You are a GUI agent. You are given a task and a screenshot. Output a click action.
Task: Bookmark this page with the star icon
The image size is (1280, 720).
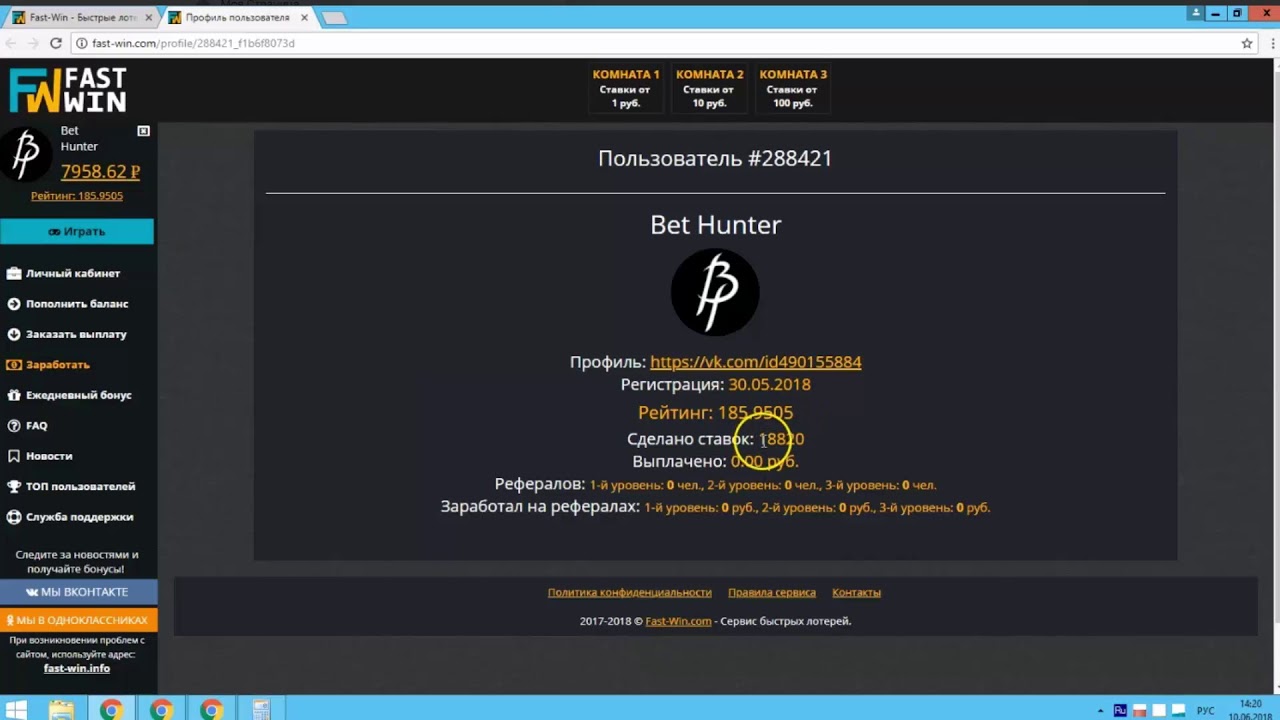click(x=1247, y=44)
